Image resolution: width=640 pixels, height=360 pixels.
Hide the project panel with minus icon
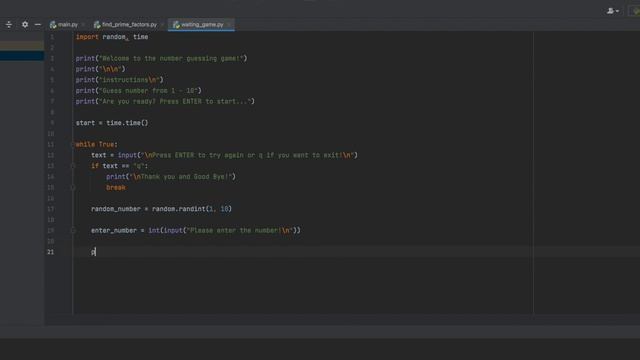38,24
